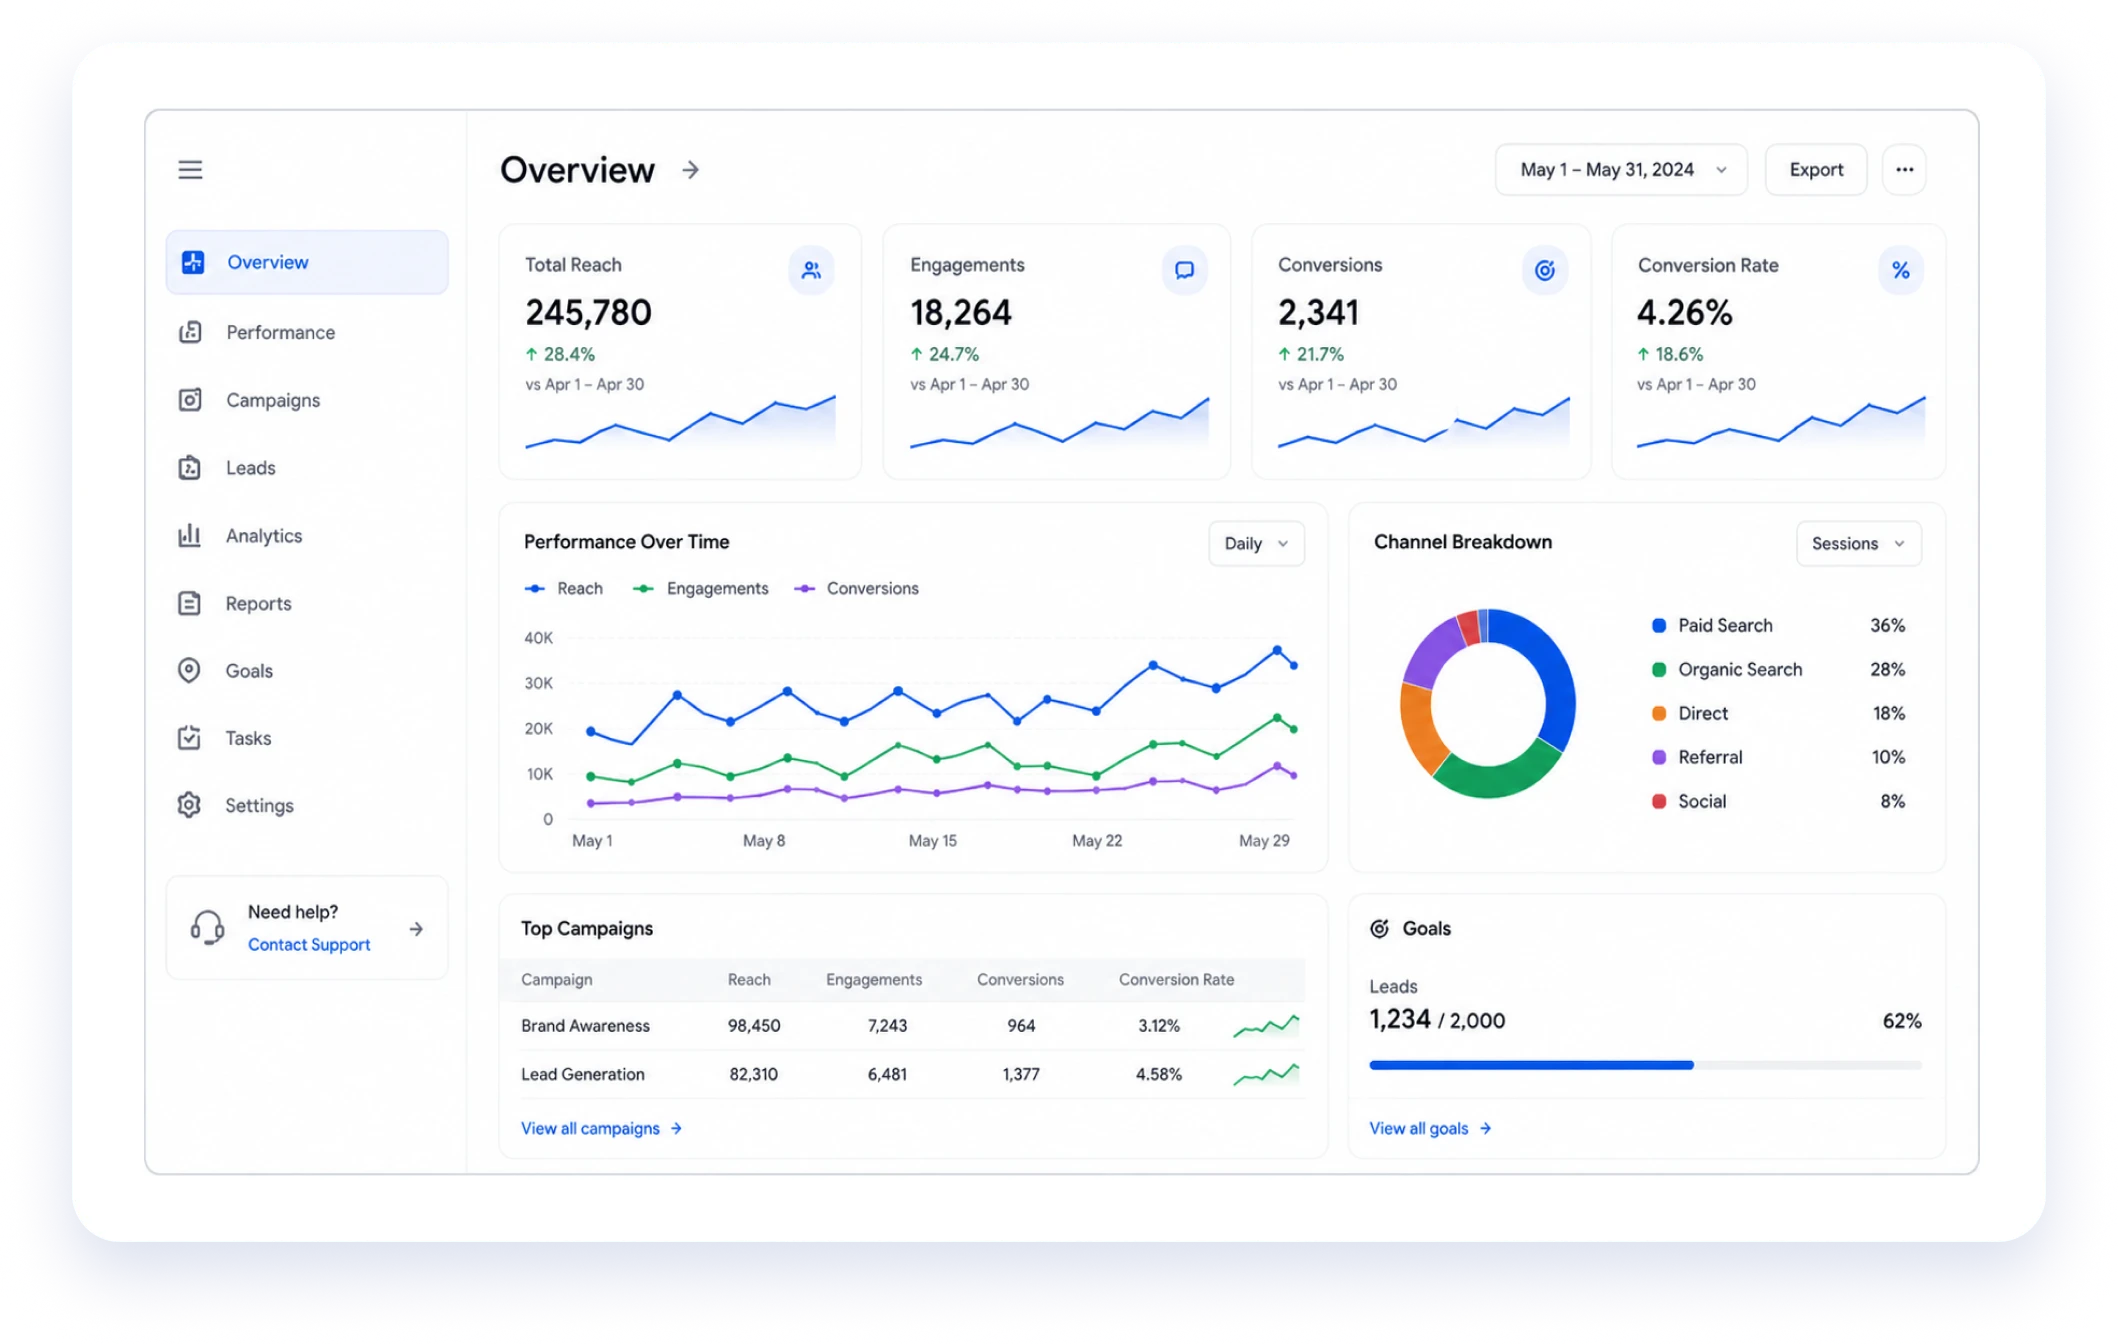Toggle the Conversions series in chart legend
This screenshot has height=1344, width=2118.
pos(856,589)
